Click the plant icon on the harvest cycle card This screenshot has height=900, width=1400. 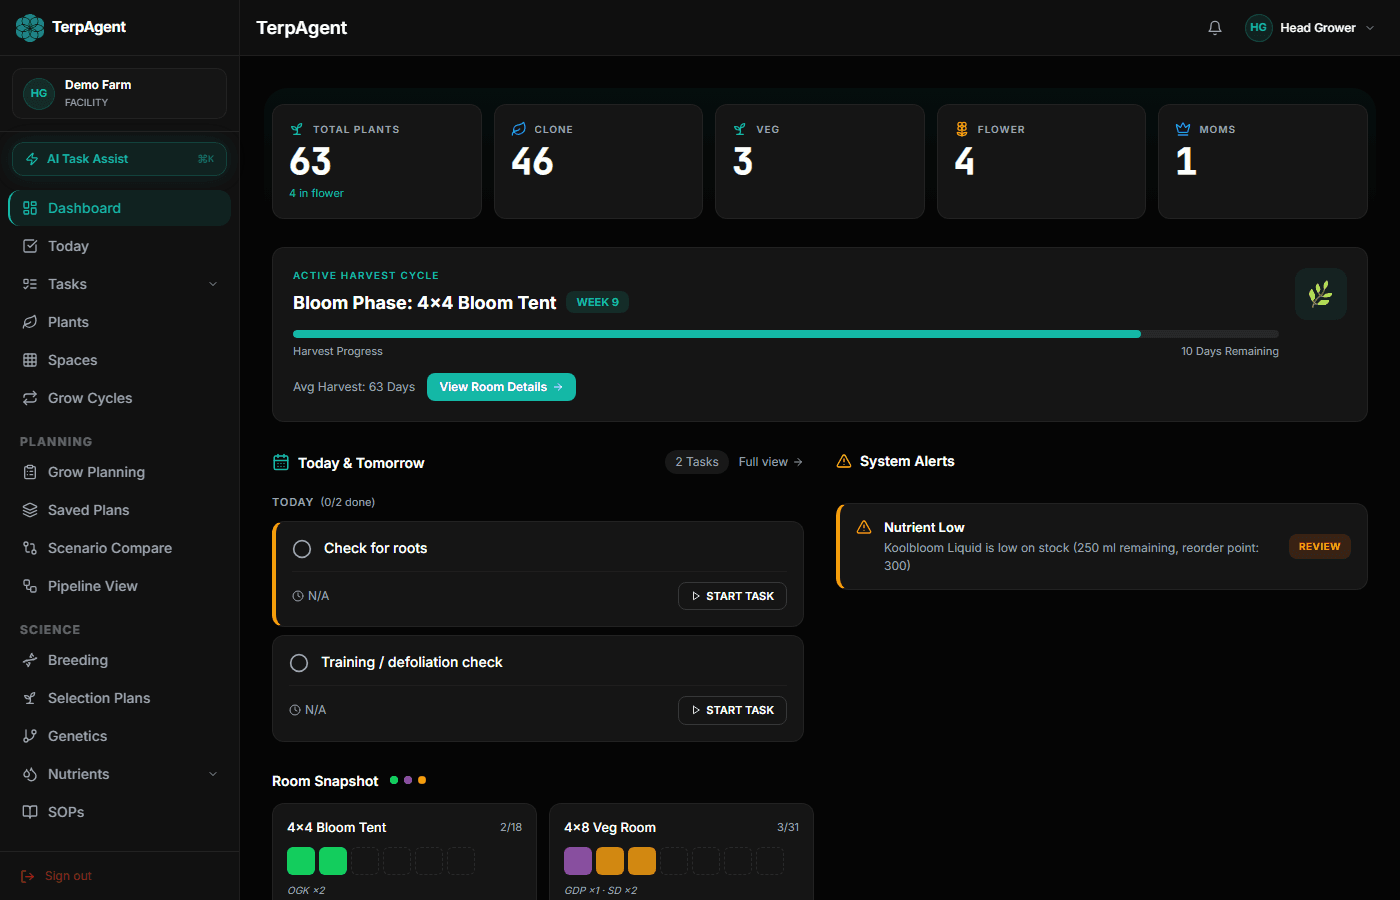point(1321,294)
